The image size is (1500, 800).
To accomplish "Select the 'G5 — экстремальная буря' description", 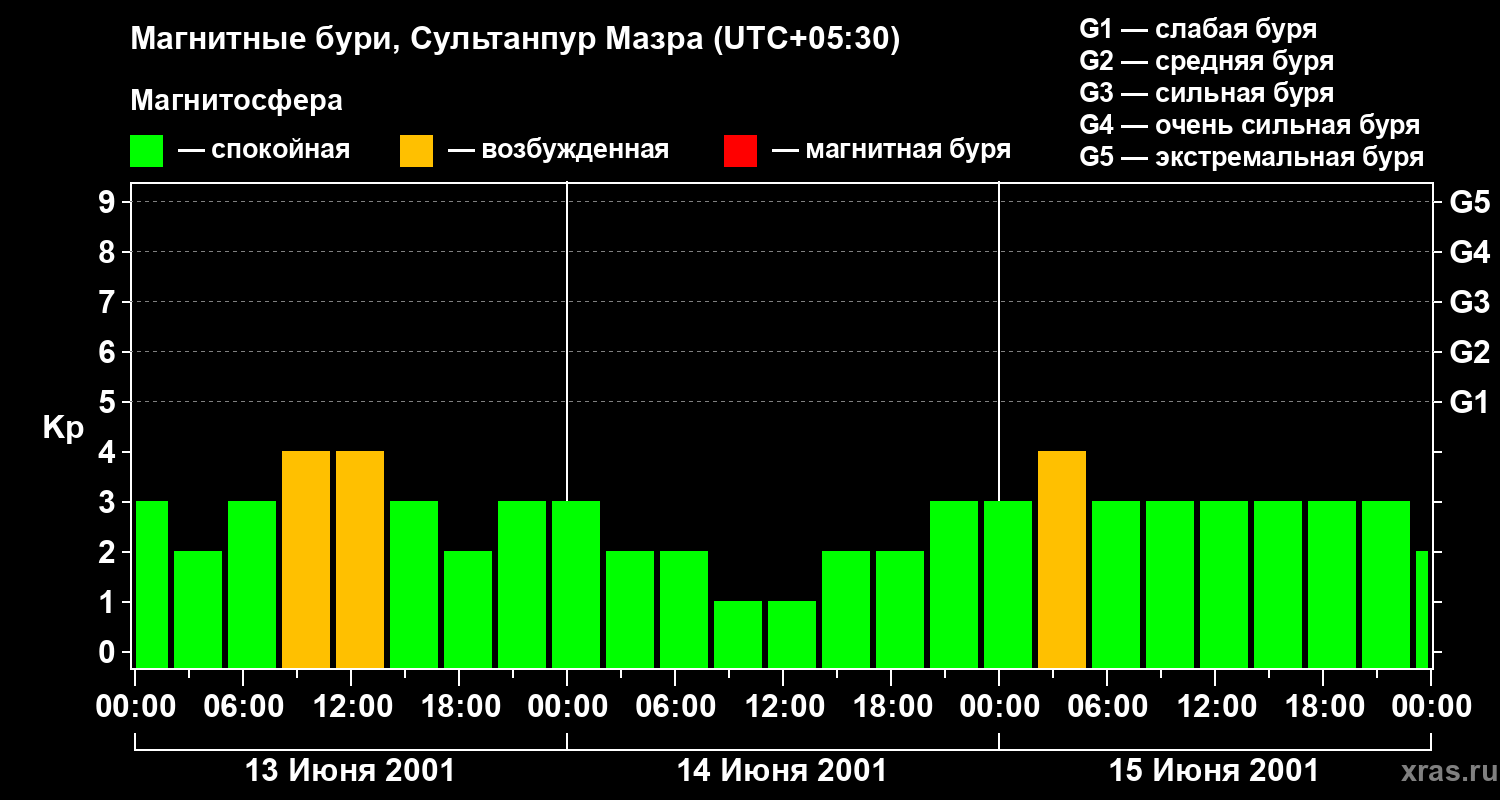I will coord(1252,158).
